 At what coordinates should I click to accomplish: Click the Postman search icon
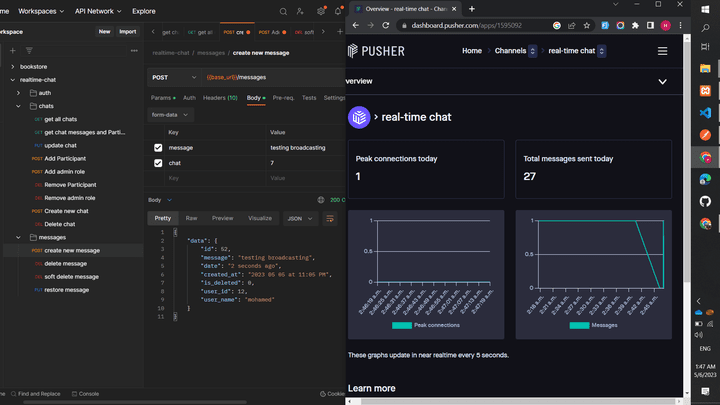point(283,11)
